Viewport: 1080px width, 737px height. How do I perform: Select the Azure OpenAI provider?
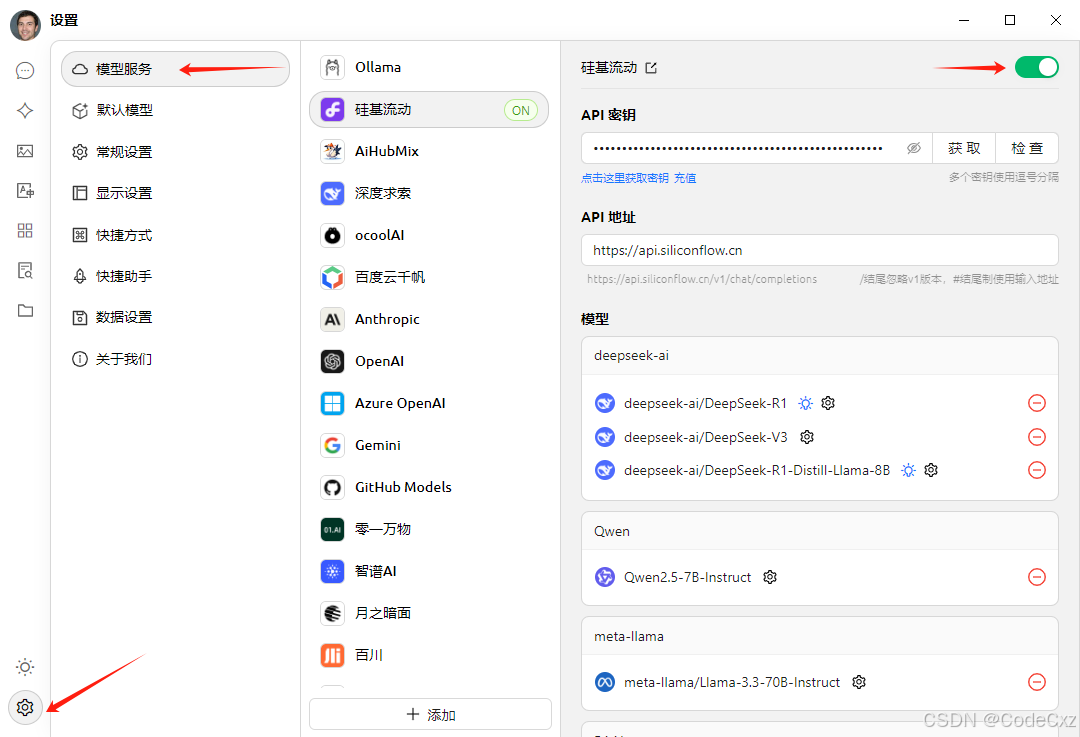click(x=429, y=404)
